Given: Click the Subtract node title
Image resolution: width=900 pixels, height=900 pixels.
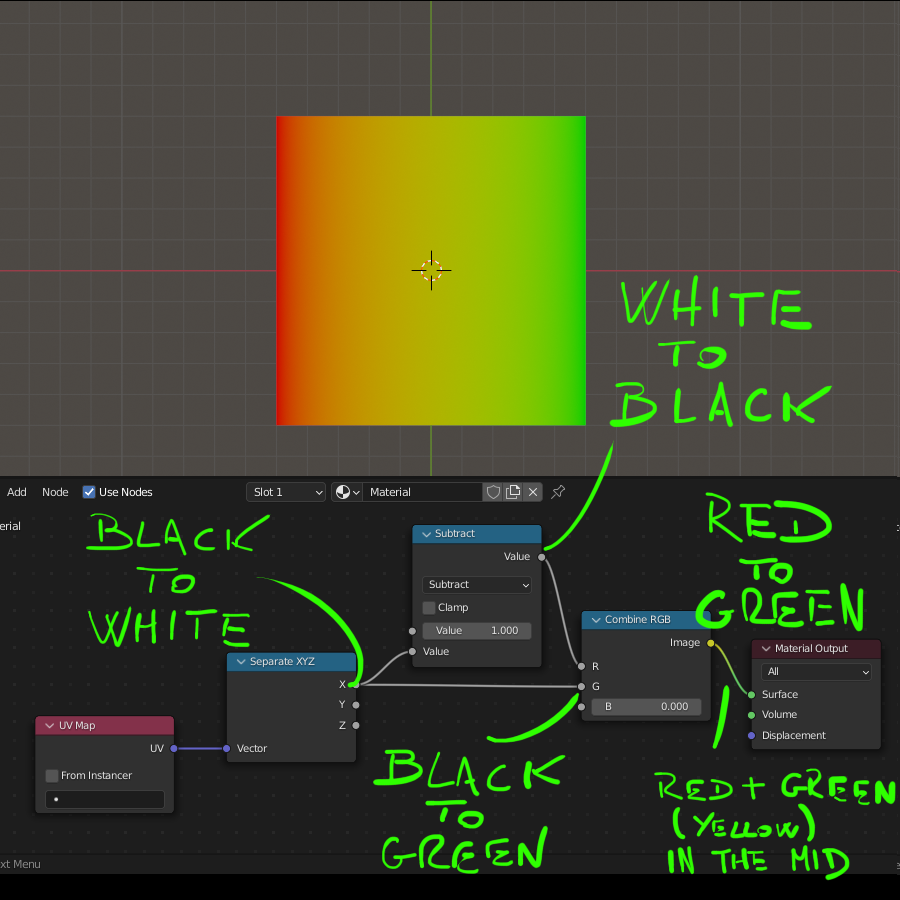Looking at the screenshot, I should point(455,534).
